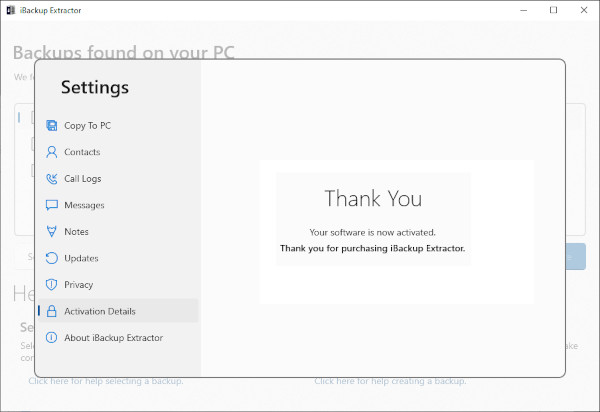The height and width of the screenshot is (412, 600).
Task: Click the Activation Details padlock icon
Action: click(52, 311)
